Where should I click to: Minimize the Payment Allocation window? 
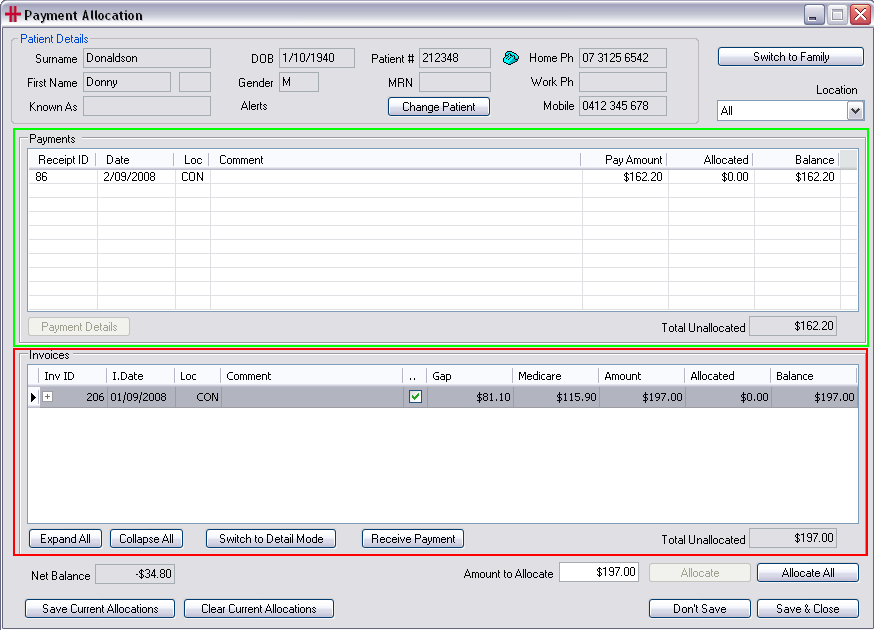pos(814,14)
